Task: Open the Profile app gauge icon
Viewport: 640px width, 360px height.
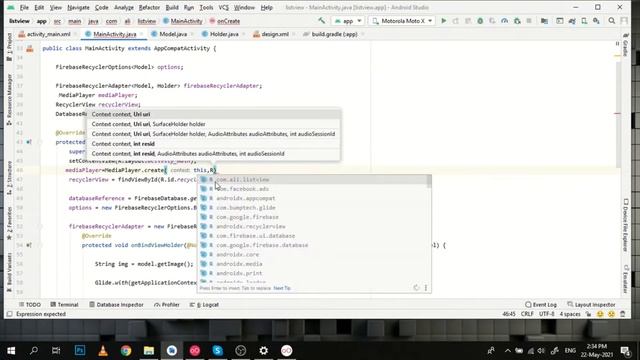Action: pos(504,21)
